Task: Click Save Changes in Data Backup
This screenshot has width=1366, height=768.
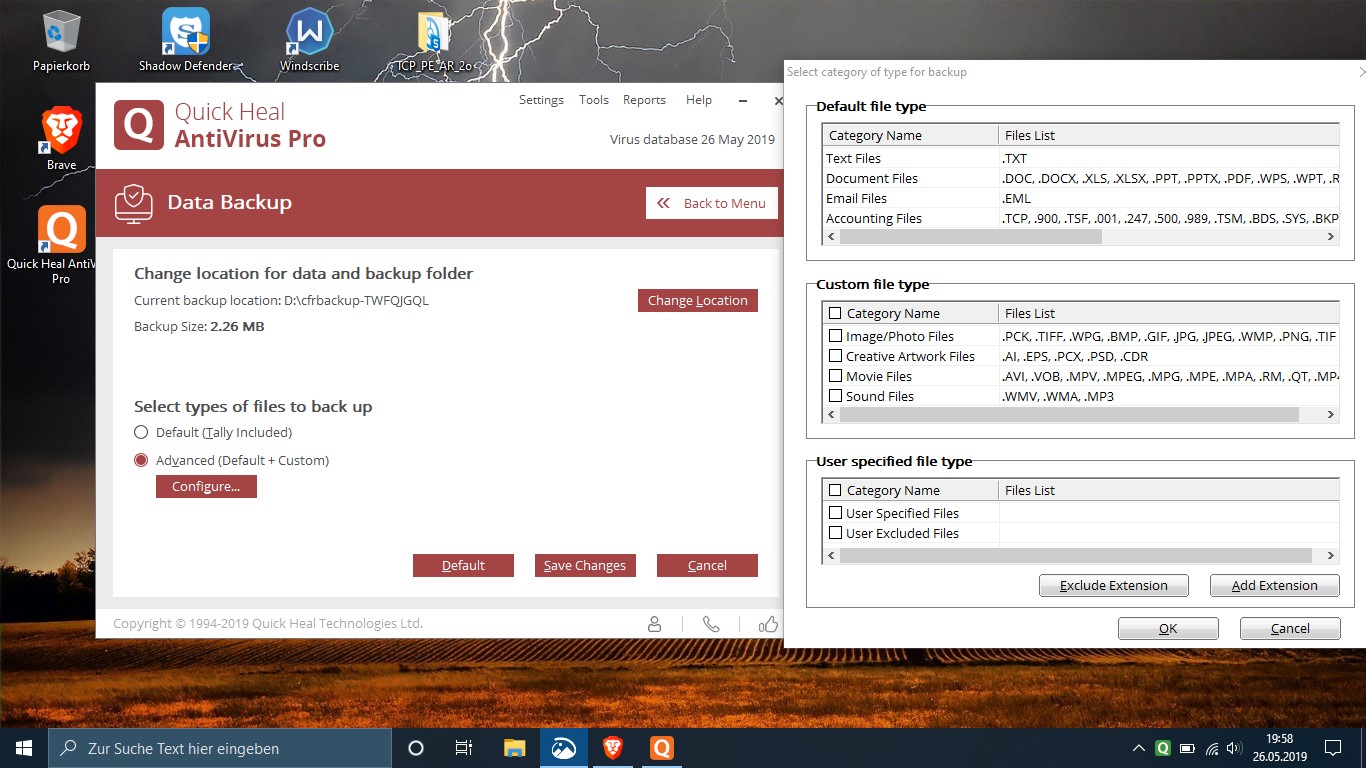Action: tap(585, 565)
